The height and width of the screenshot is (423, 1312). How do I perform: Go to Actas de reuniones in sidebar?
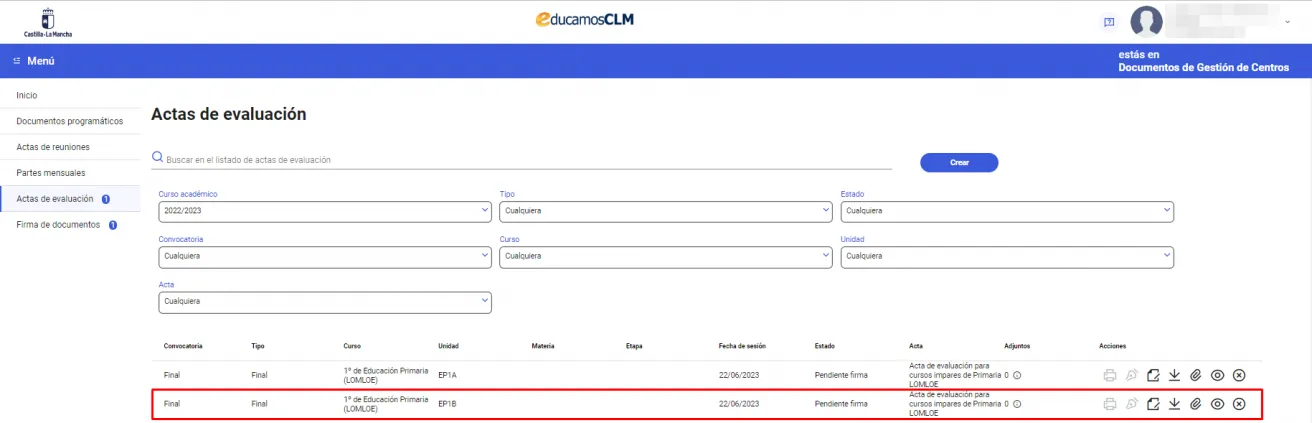tap(53, 147)
